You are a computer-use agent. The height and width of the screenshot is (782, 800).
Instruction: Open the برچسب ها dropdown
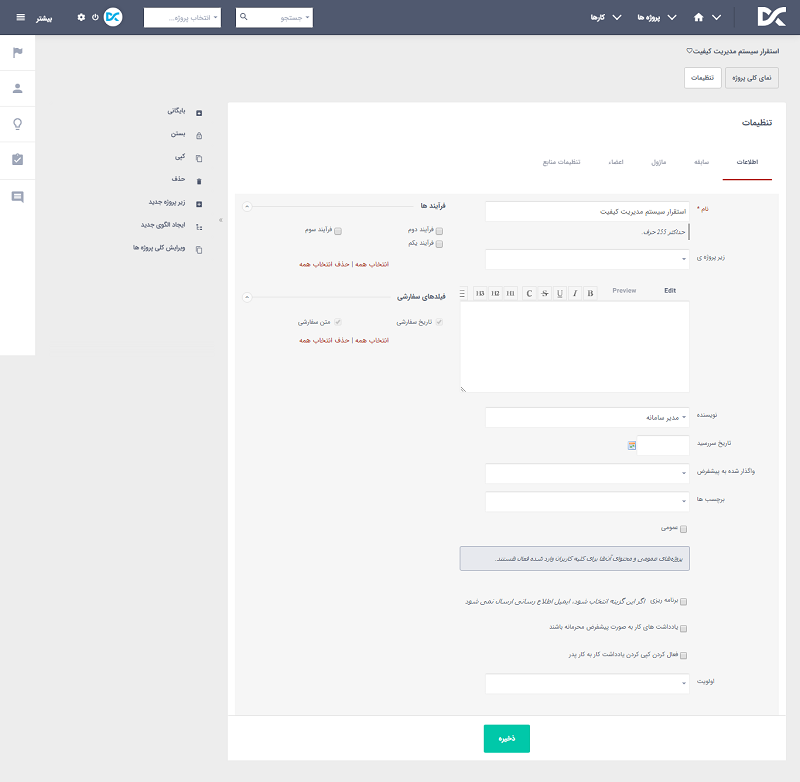587,501
